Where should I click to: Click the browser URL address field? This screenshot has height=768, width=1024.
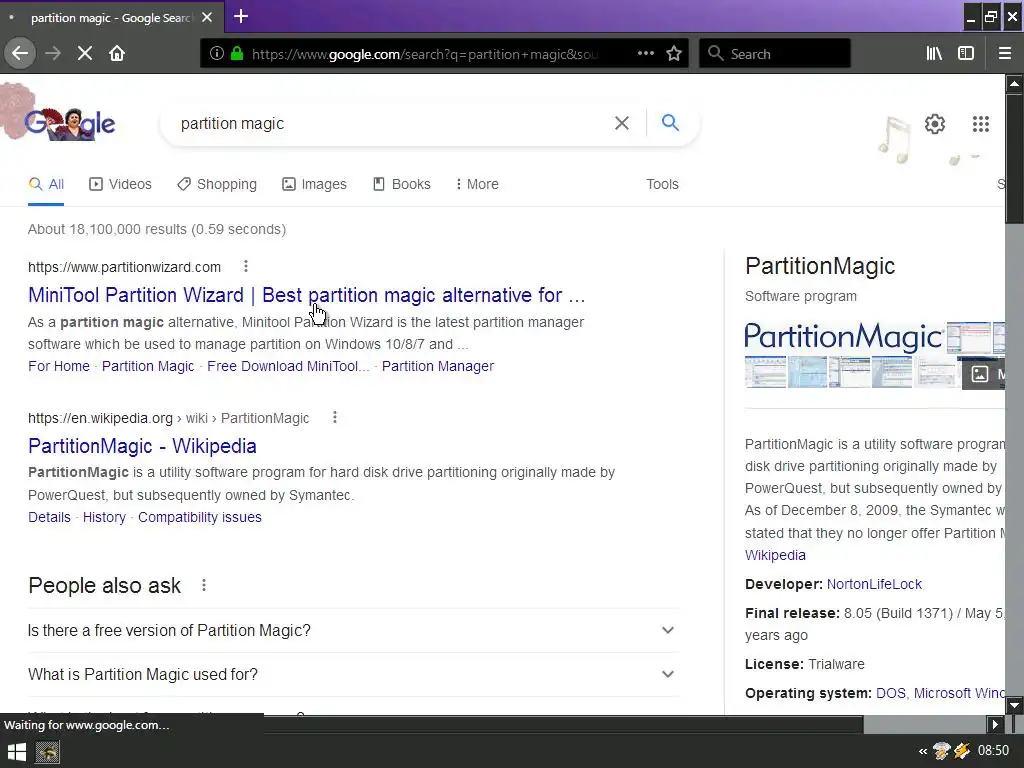click(x=424, y=54)
